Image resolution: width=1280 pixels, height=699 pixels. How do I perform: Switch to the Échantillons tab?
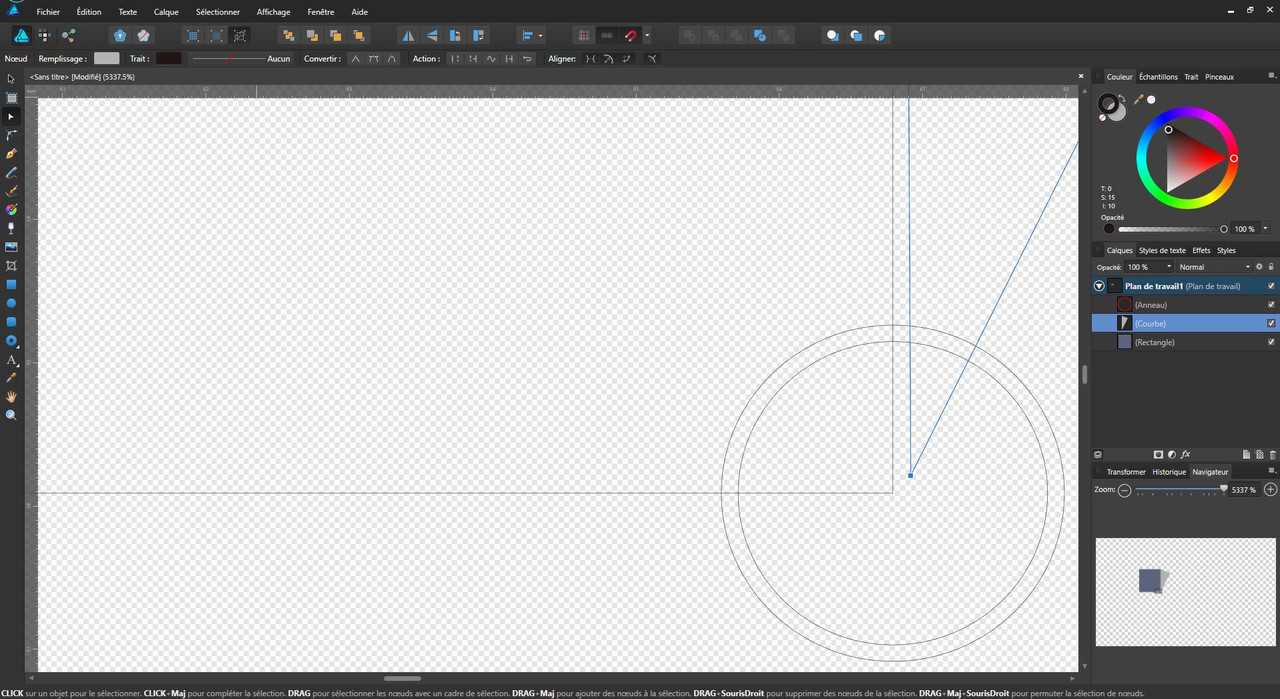(1158, 77)
